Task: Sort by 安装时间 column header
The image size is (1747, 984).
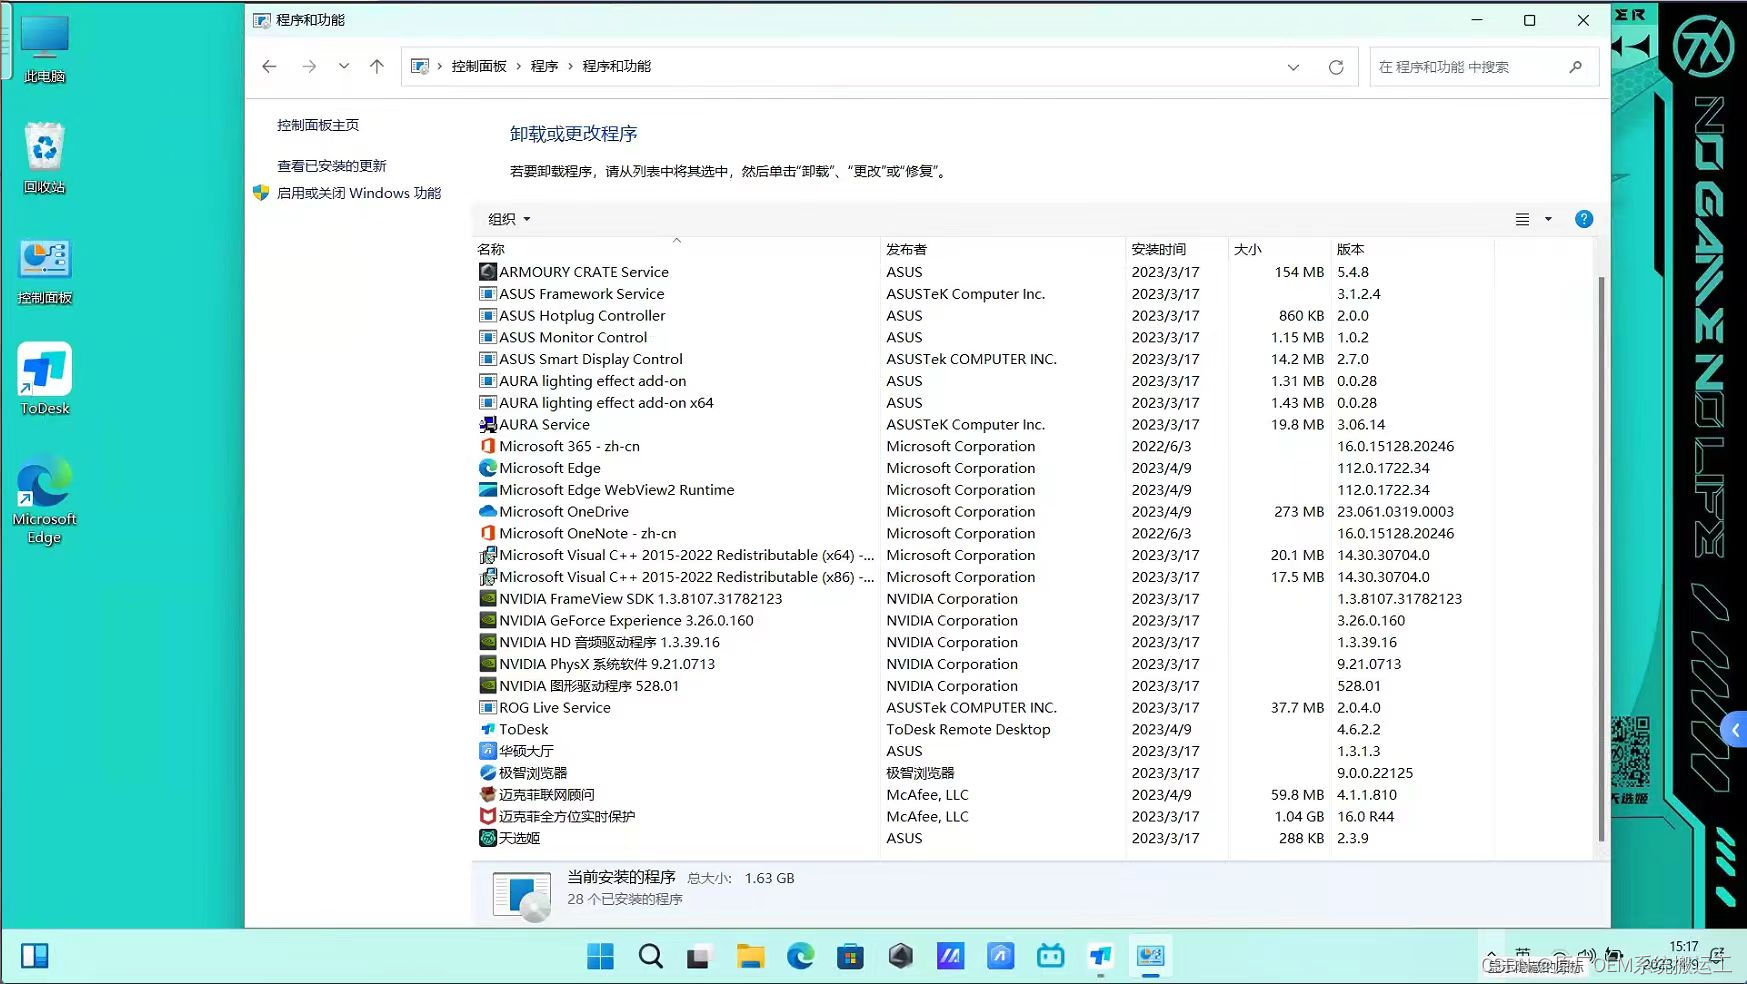Action: click(1176, 249)
